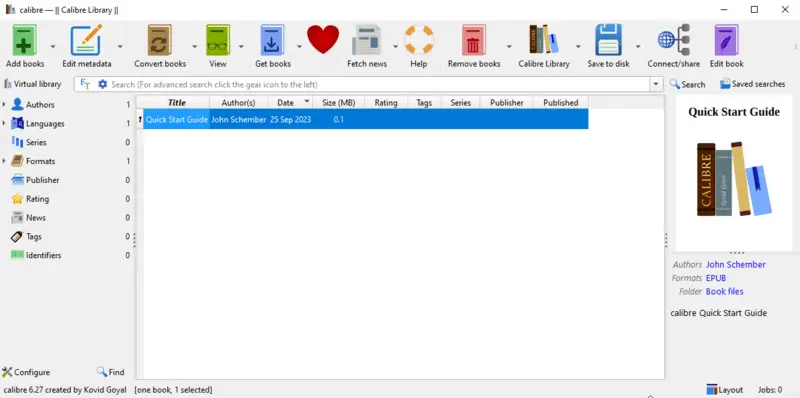Viewport: 800px width, 398px height.
Task: Select News in the tag browser
Action: [36, 218]
